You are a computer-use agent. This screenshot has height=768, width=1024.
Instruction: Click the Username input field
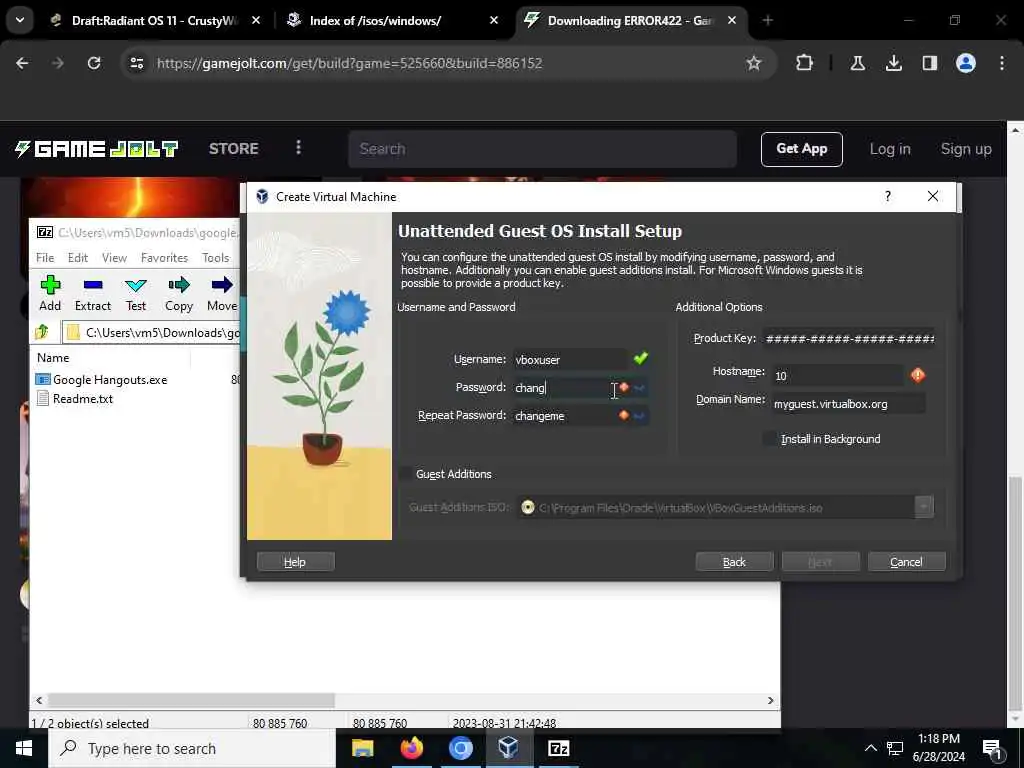click(571, 359)
